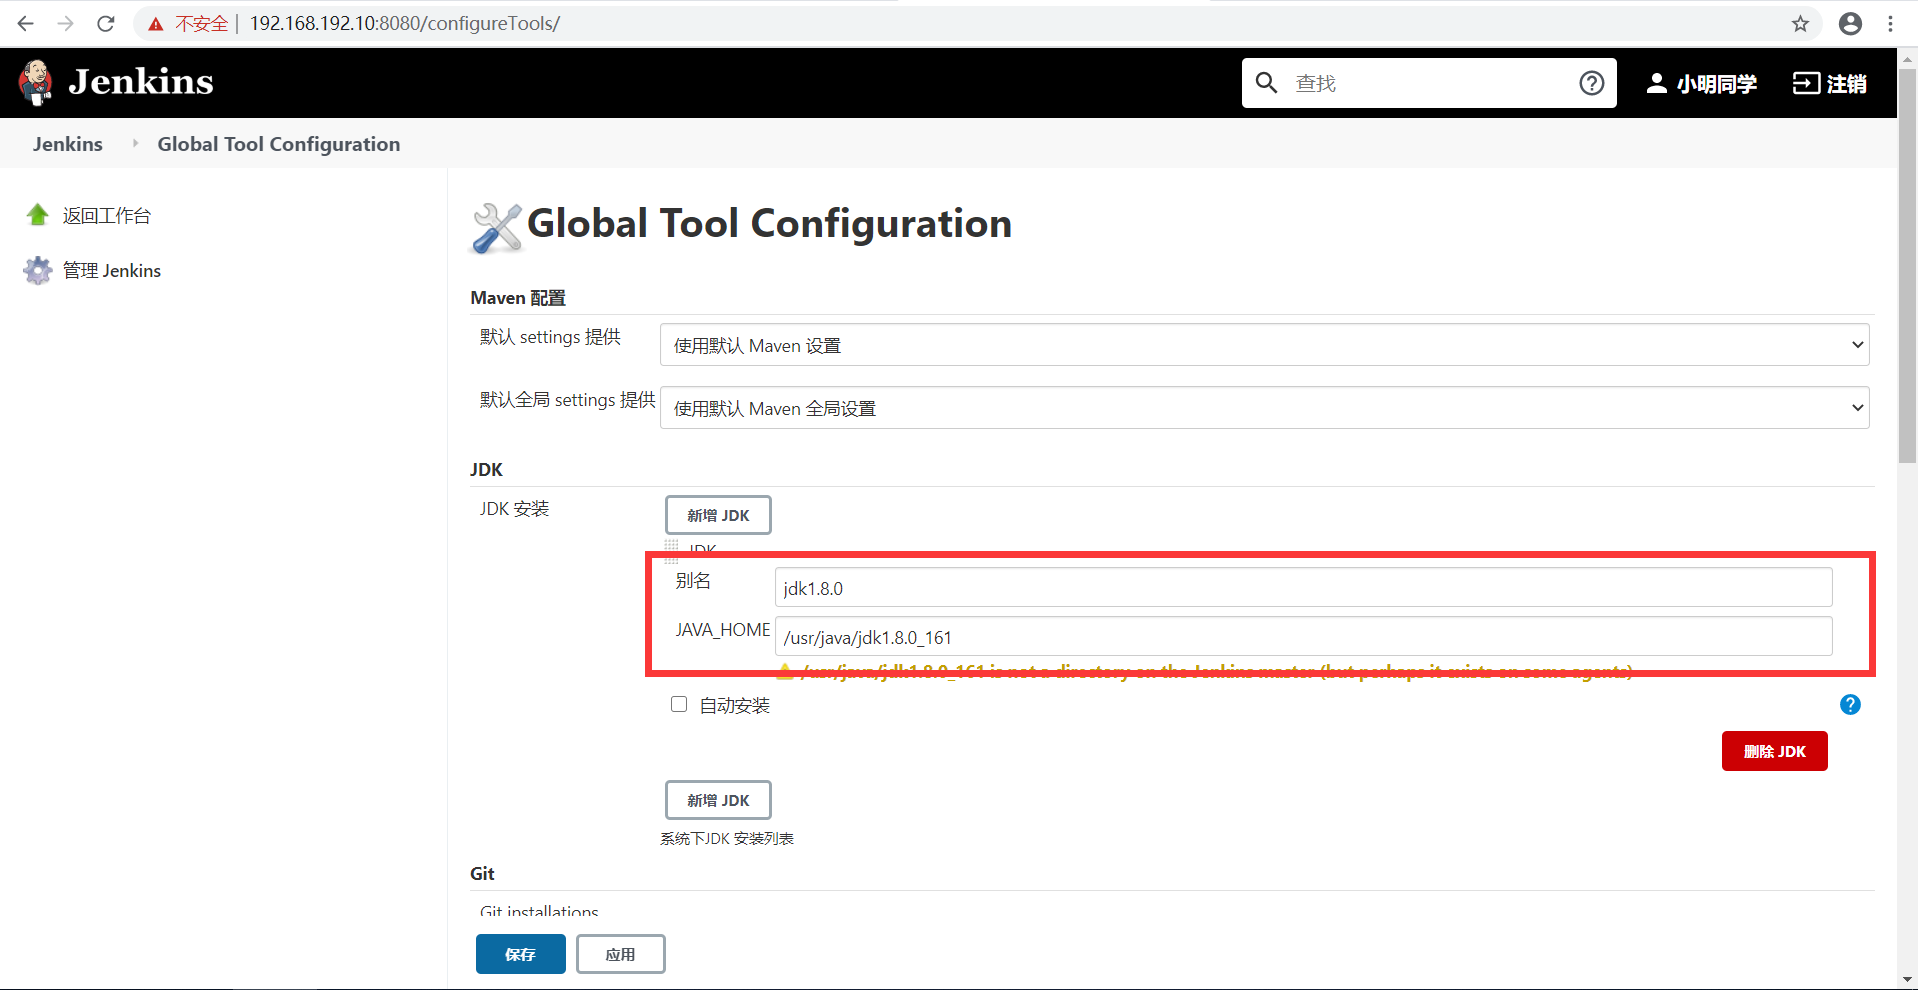This screenshot has width=1918, height=990.
Task: Click the JAVA_HOME input field
Action: click(1303, 636)
